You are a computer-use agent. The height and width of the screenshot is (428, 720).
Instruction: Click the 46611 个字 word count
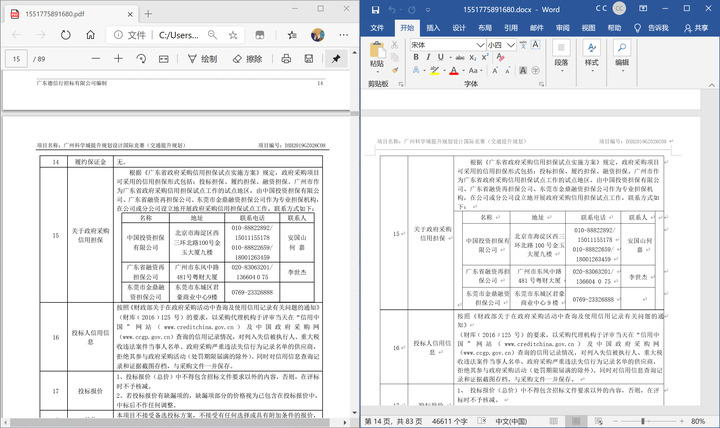pos(450,421)
